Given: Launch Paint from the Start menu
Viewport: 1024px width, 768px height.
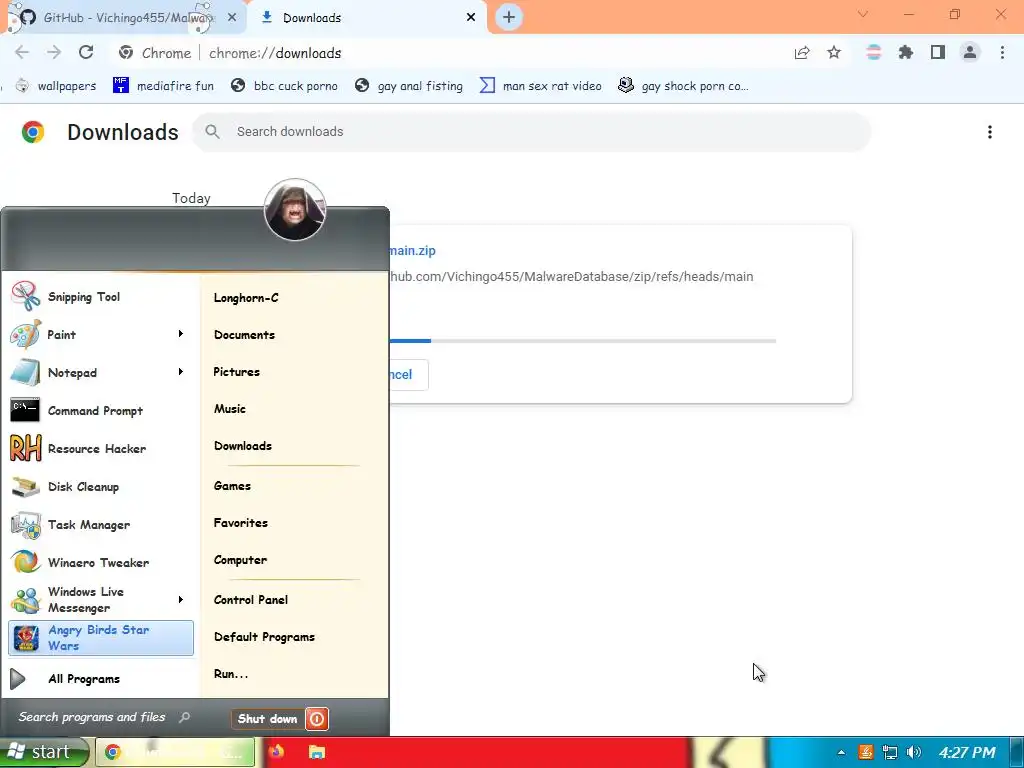Looking at the screenshot, I should [61, 334].
